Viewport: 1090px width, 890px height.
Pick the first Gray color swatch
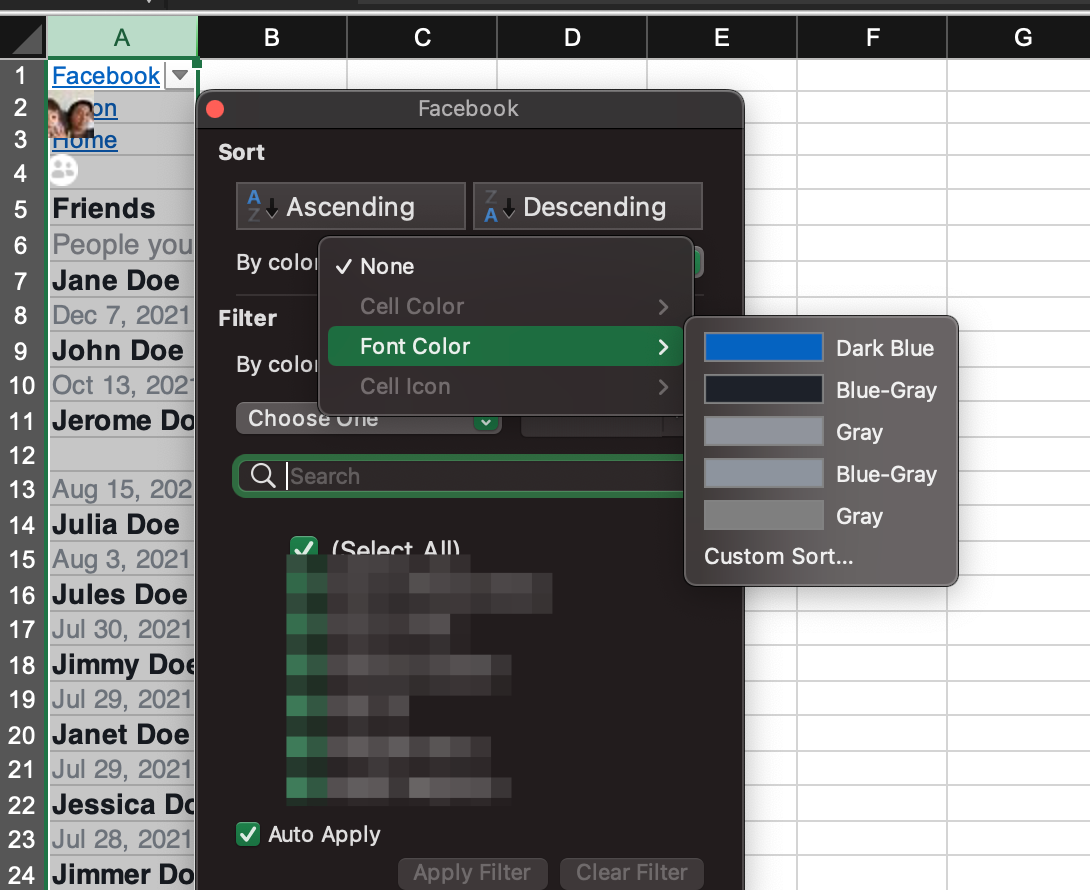point(763,431)
